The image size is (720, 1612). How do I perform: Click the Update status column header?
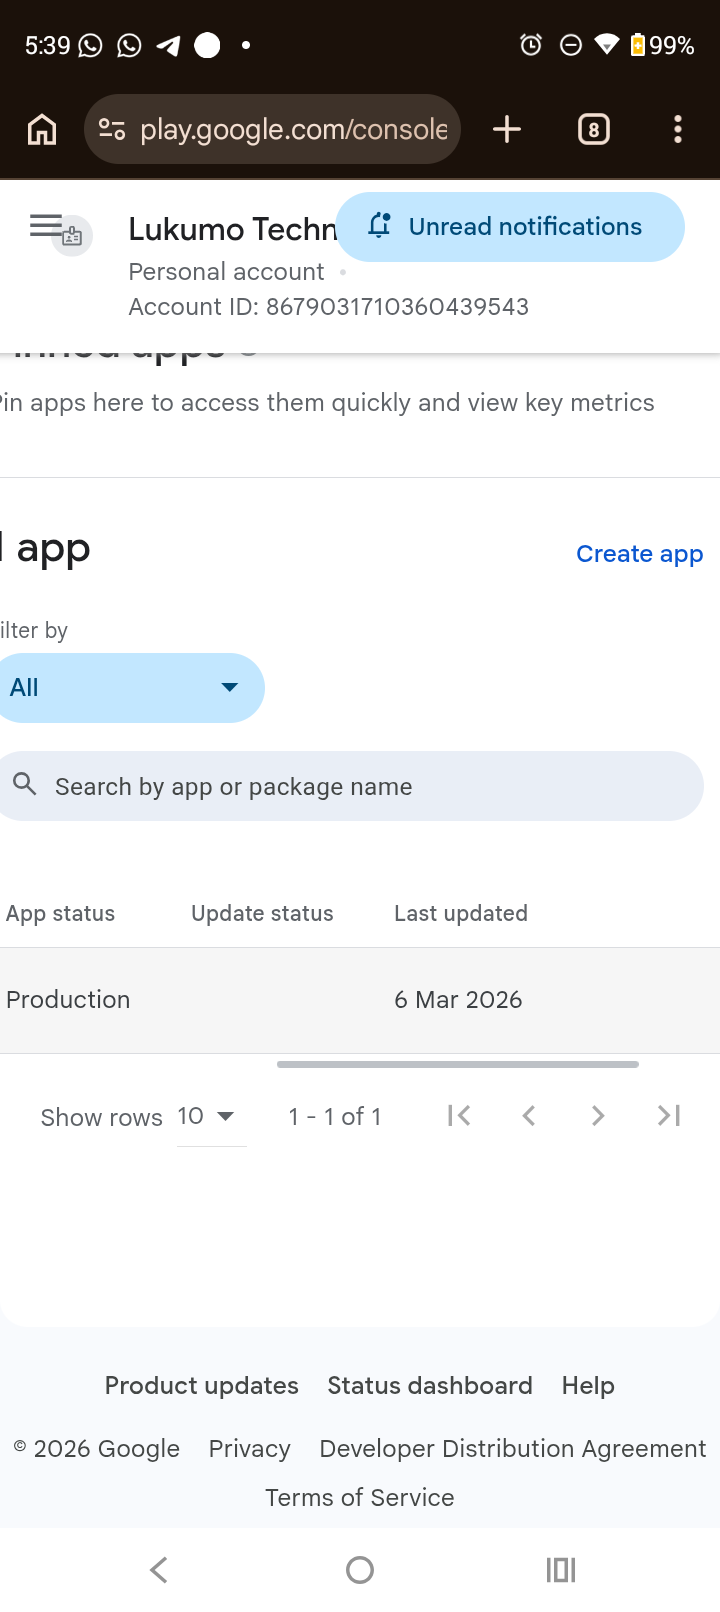(x=262, y=913)
